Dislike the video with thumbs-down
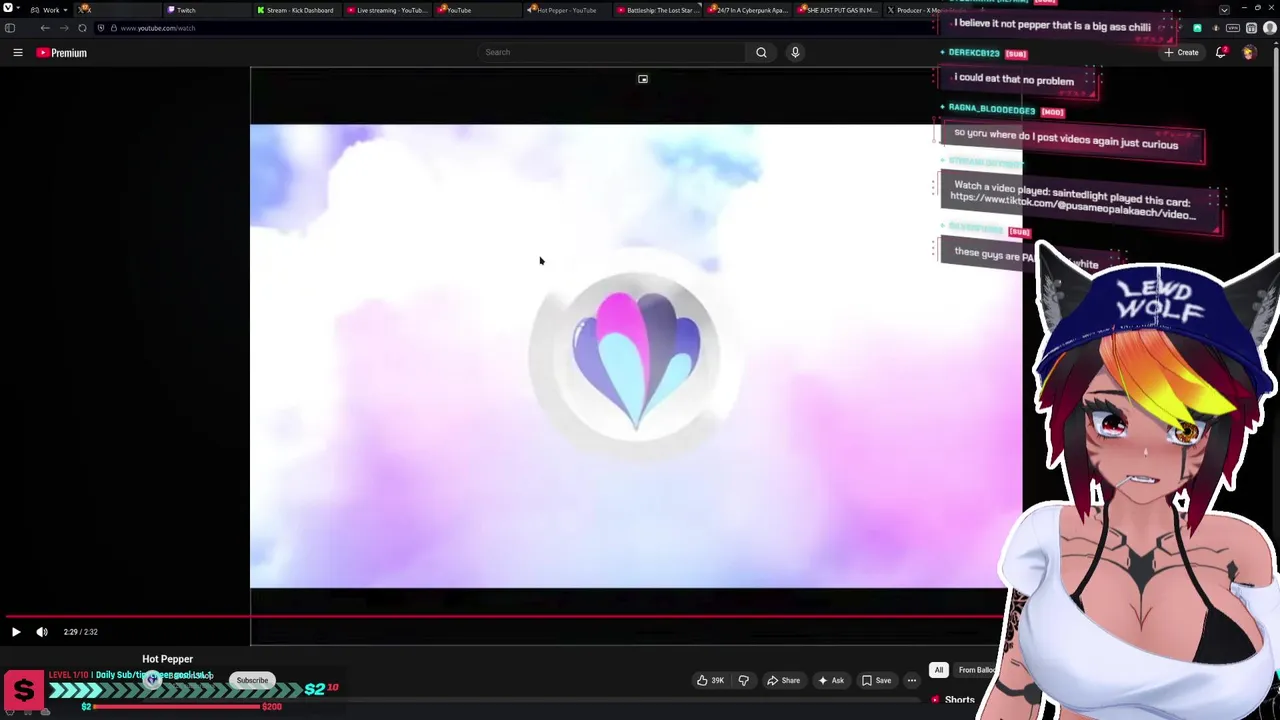 coord(743,681)
